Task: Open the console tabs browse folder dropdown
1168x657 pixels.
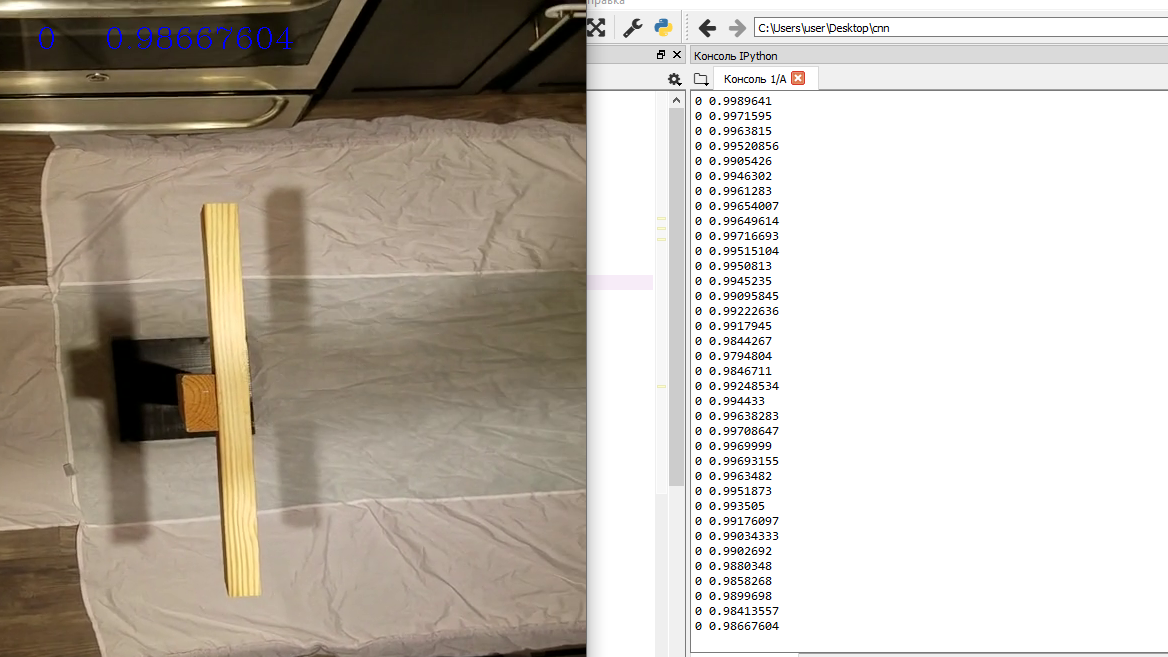Action: coord(701,79)
